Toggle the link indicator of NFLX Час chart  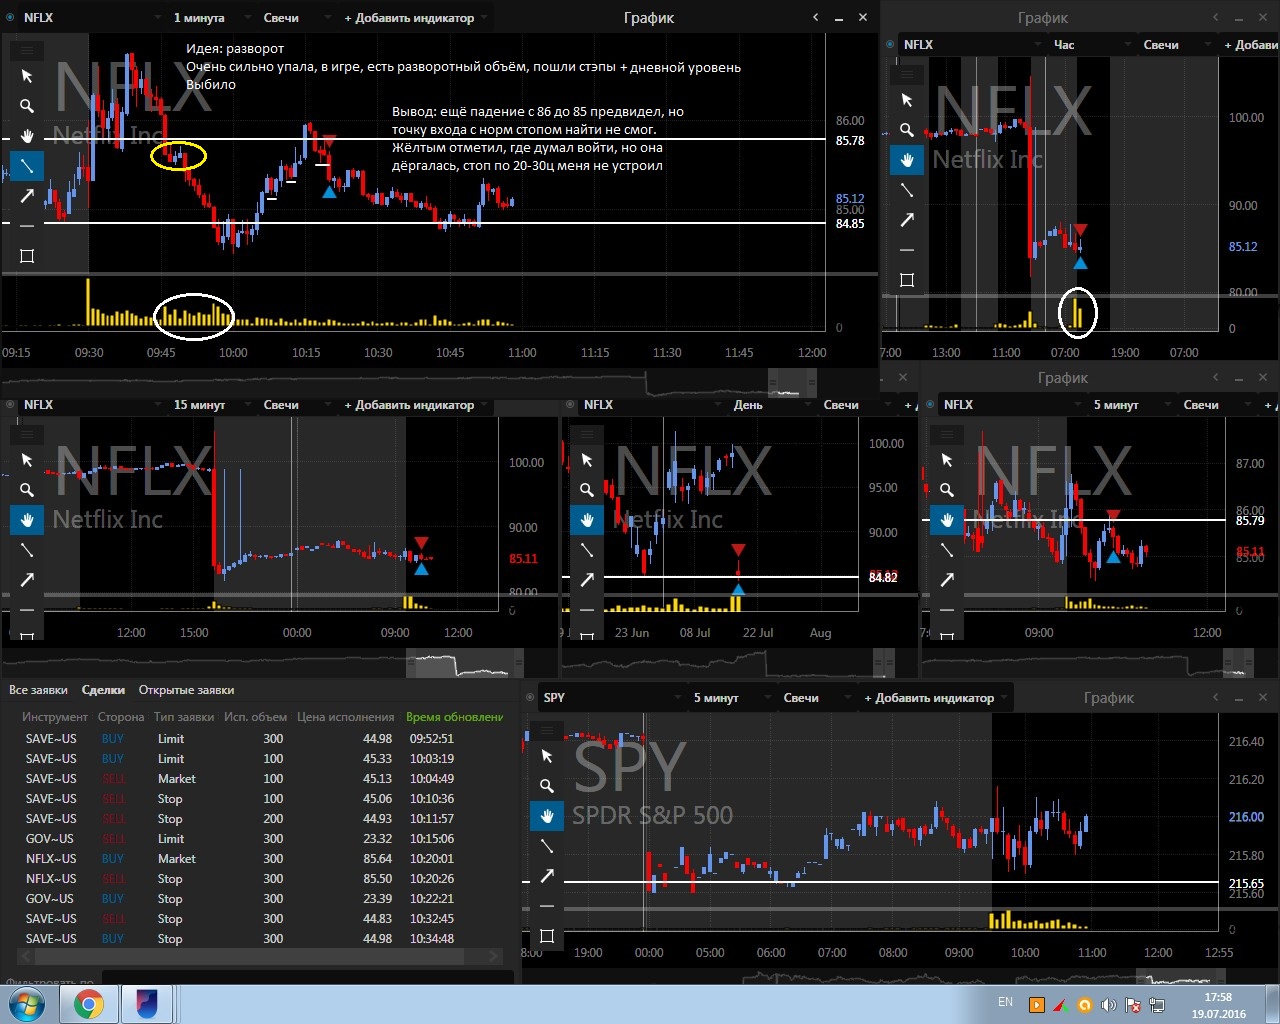tap(890, 45)
